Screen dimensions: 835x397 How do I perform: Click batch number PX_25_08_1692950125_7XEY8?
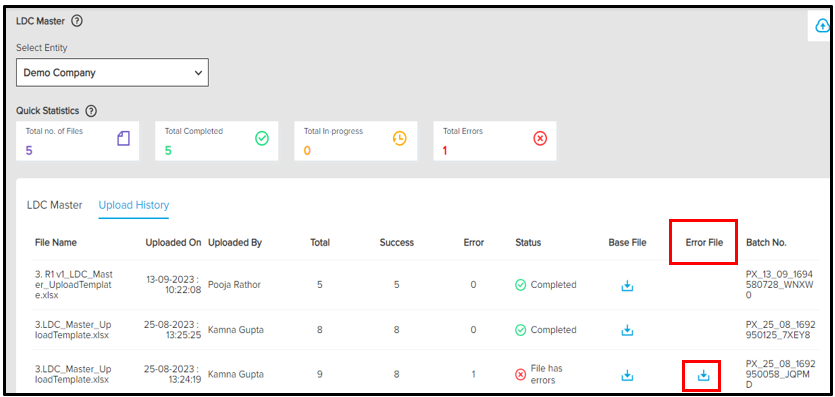779,330
